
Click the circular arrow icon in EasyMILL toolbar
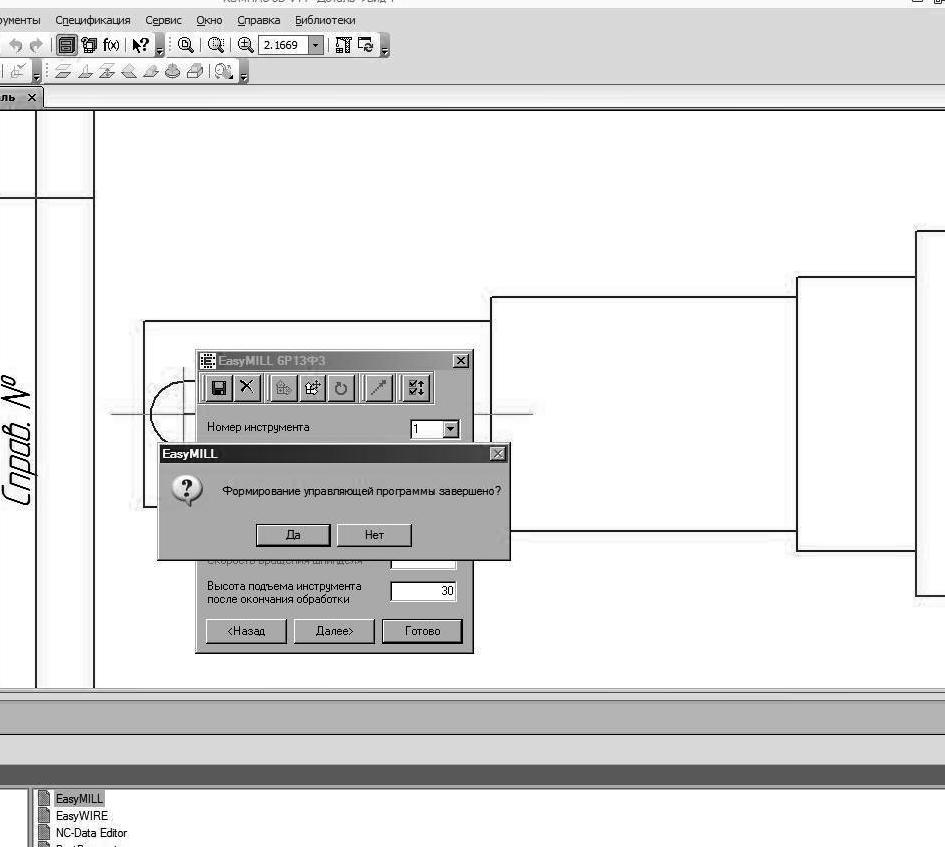(341, 388)
